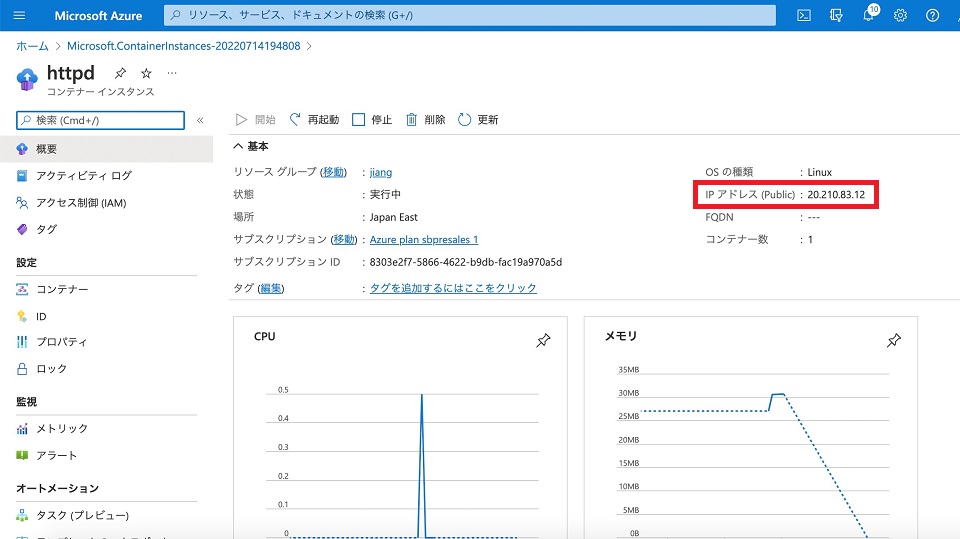Open the help question mark icon
The width and height of the screenshot is (960, 539).
[x=932, y=15]
